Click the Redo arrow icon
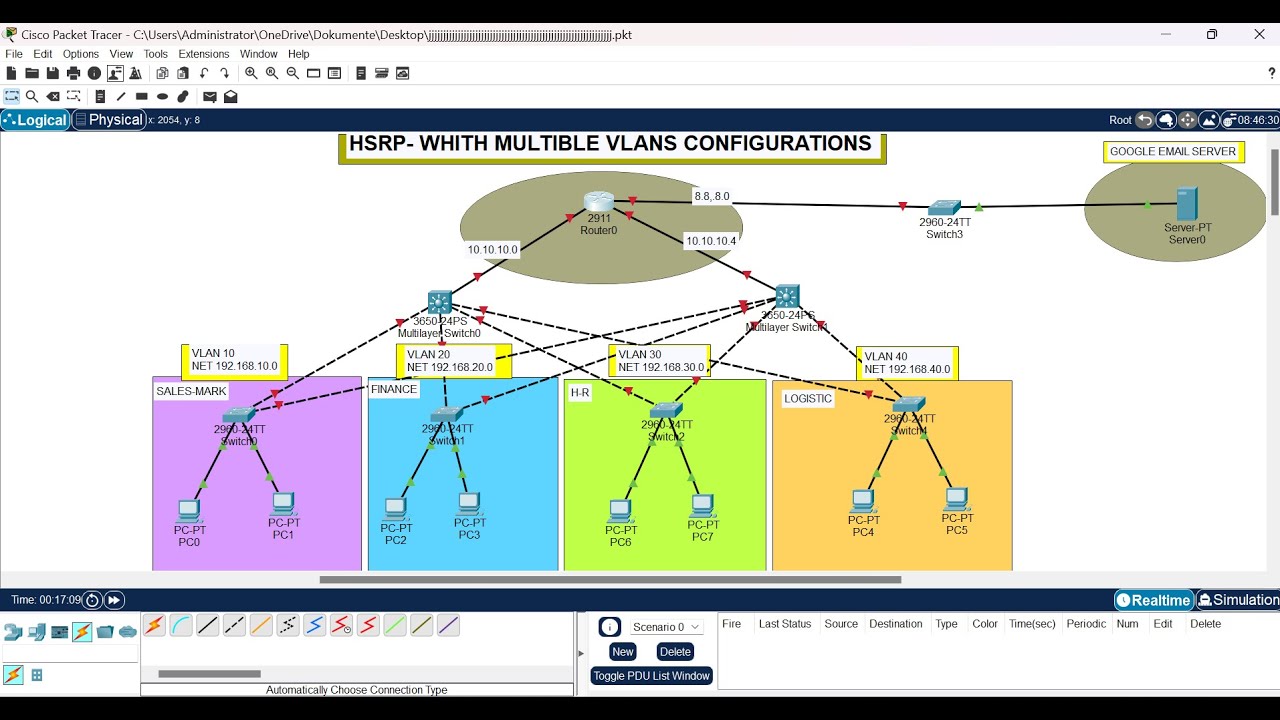Screen dimensions: 1280x720 [x=224, y=73]
